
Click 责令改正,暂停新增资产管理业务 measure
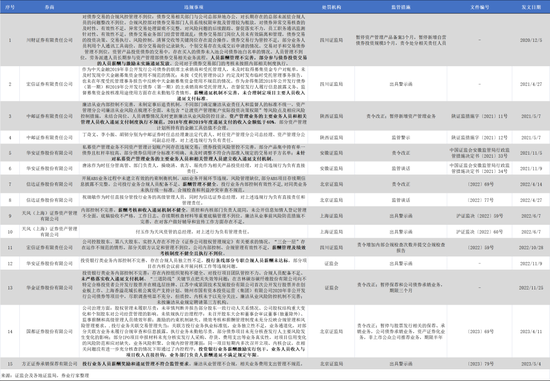point(401,116)
